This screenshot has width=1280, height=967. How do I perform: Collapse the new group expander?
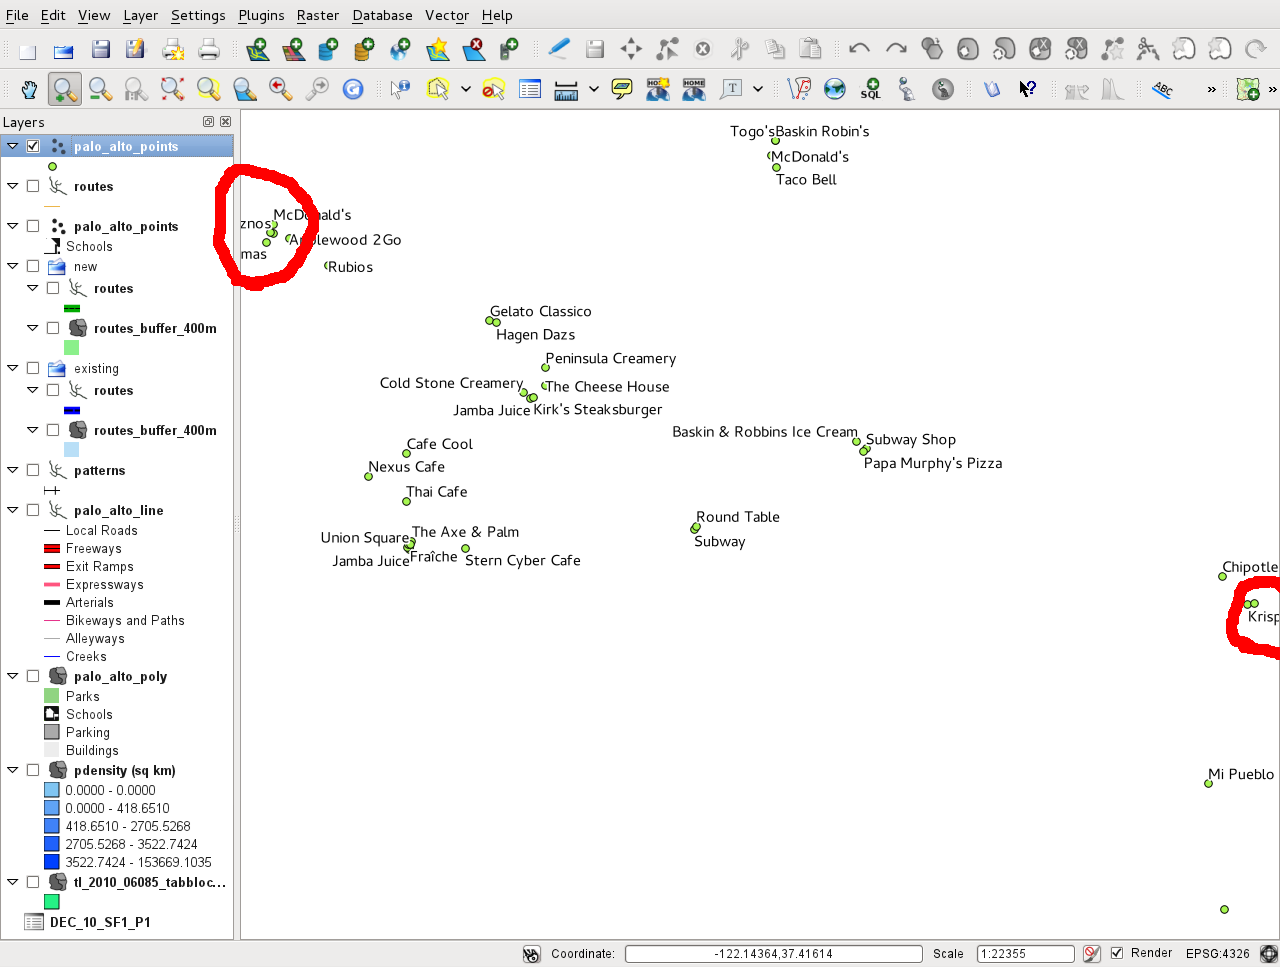(x=13, y=266)
